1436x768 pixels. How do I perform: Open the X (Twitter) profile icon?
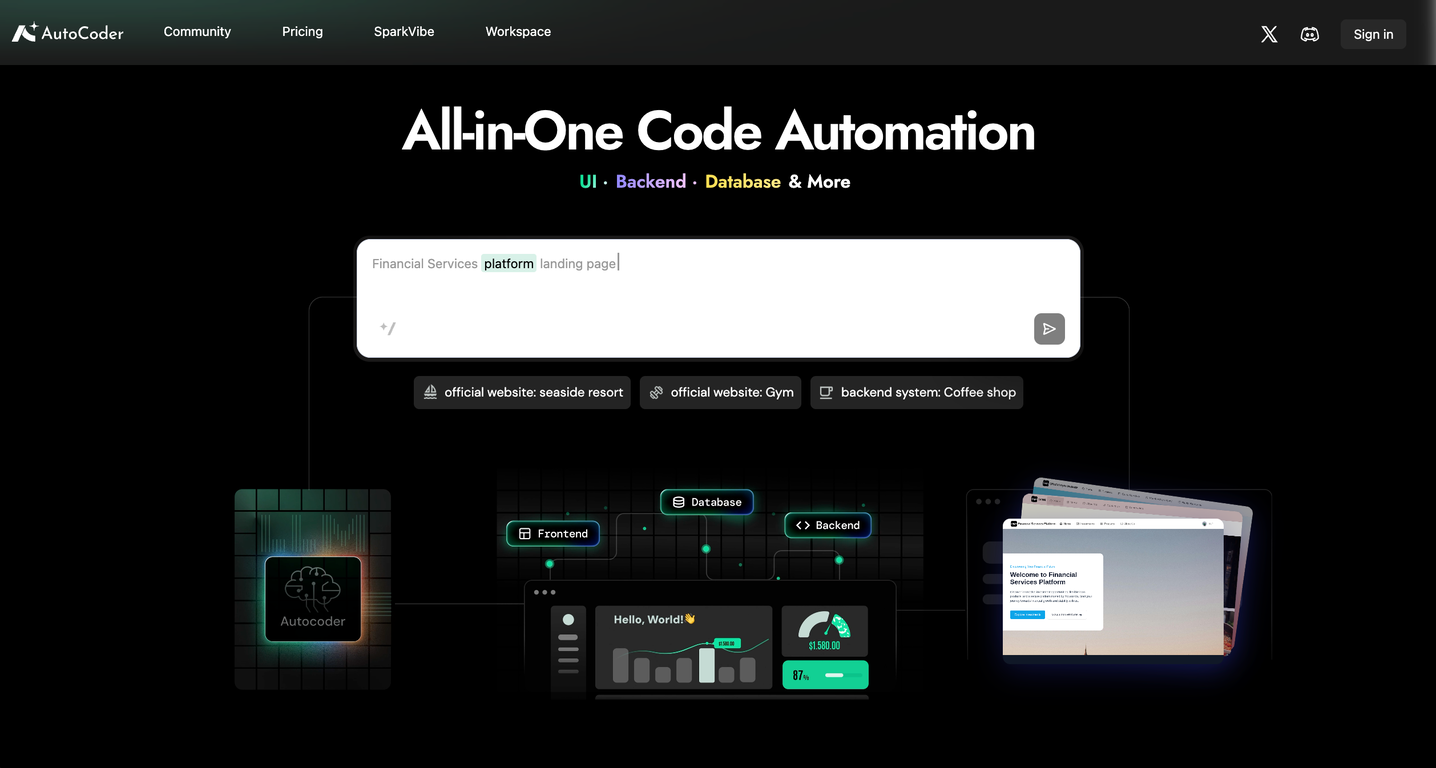pyautogui.click(x=1269, y=34)
